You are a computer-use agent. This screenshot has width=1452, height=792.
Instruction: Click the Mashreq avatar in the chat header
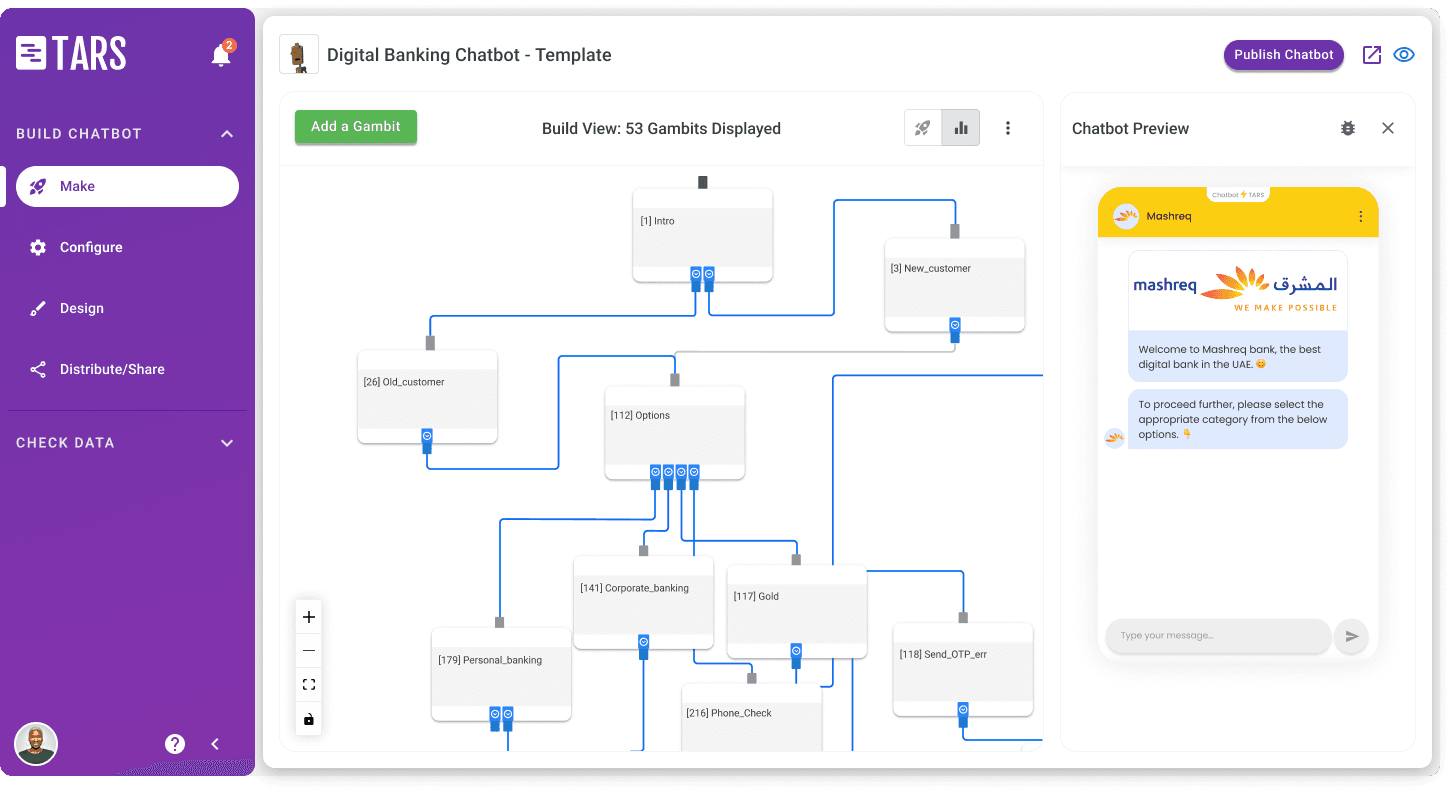[x=1127, y=216]
